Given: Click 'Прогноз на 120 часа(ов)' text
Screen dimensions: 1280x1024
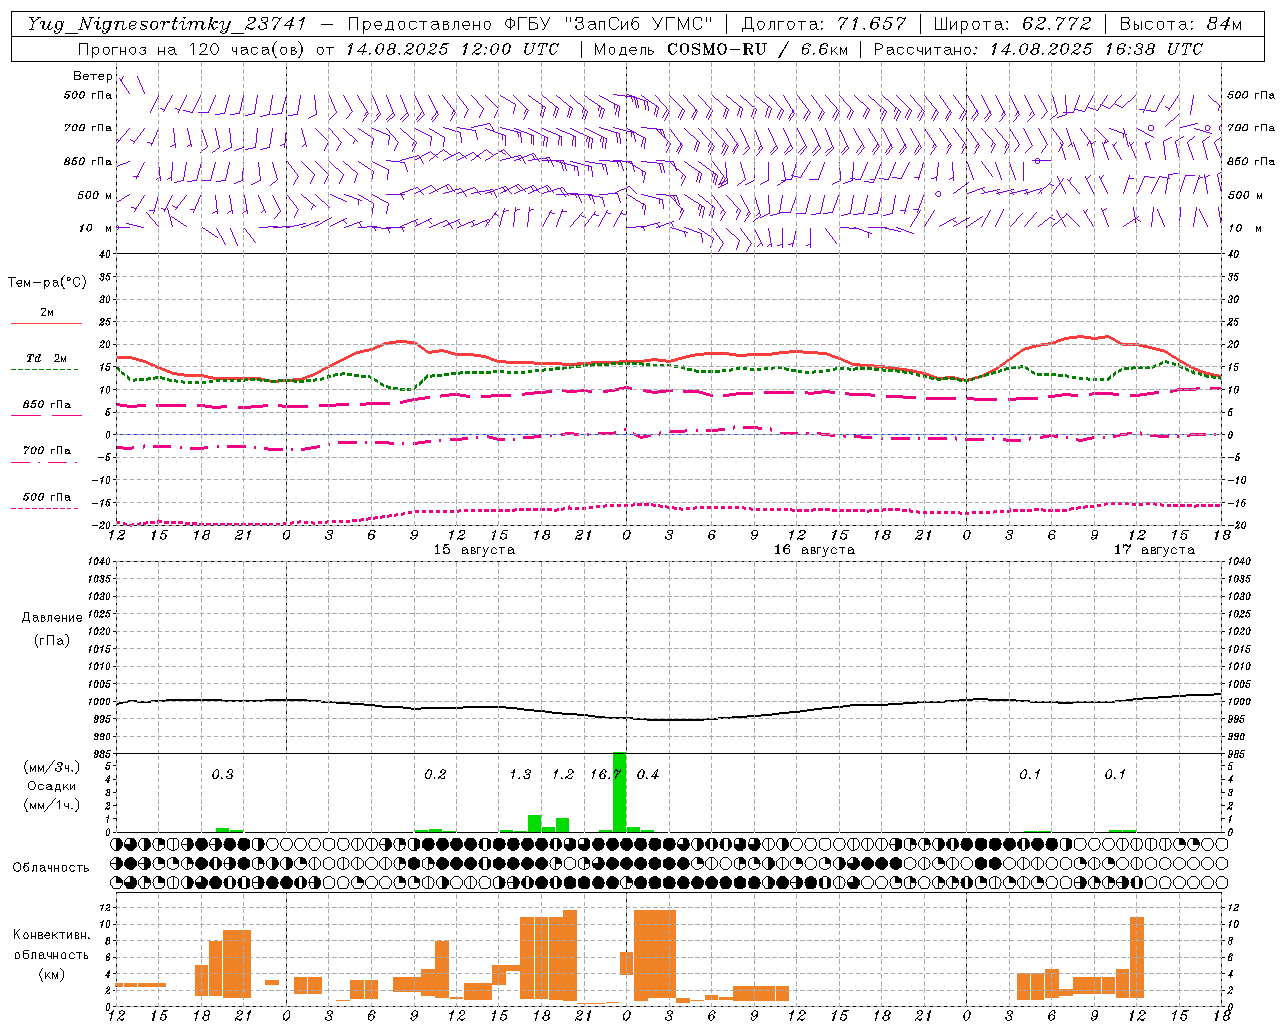Looking at the screenshot, I should [x=193, y=49].
